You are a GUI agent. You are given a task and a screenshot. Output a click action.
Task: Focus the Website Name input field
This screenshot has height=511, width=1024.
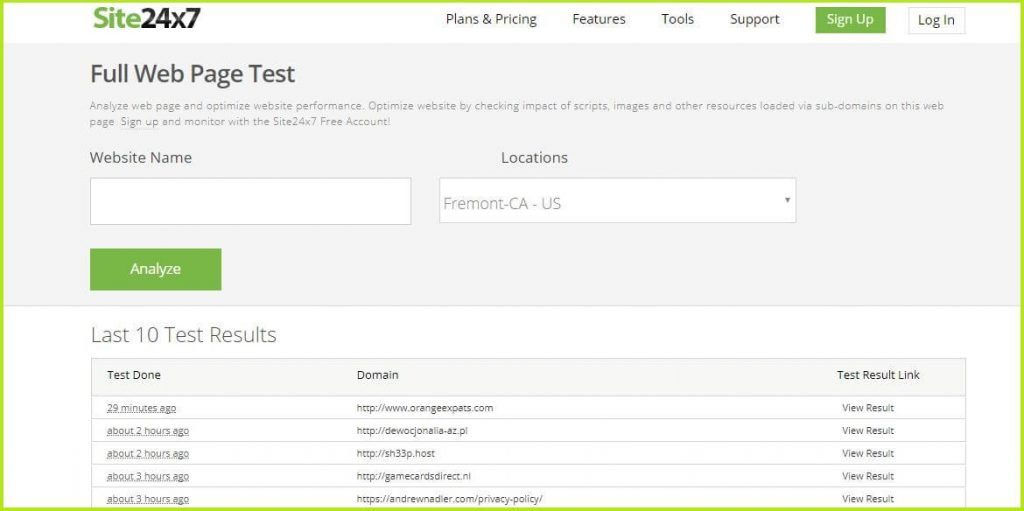(251, 201)
